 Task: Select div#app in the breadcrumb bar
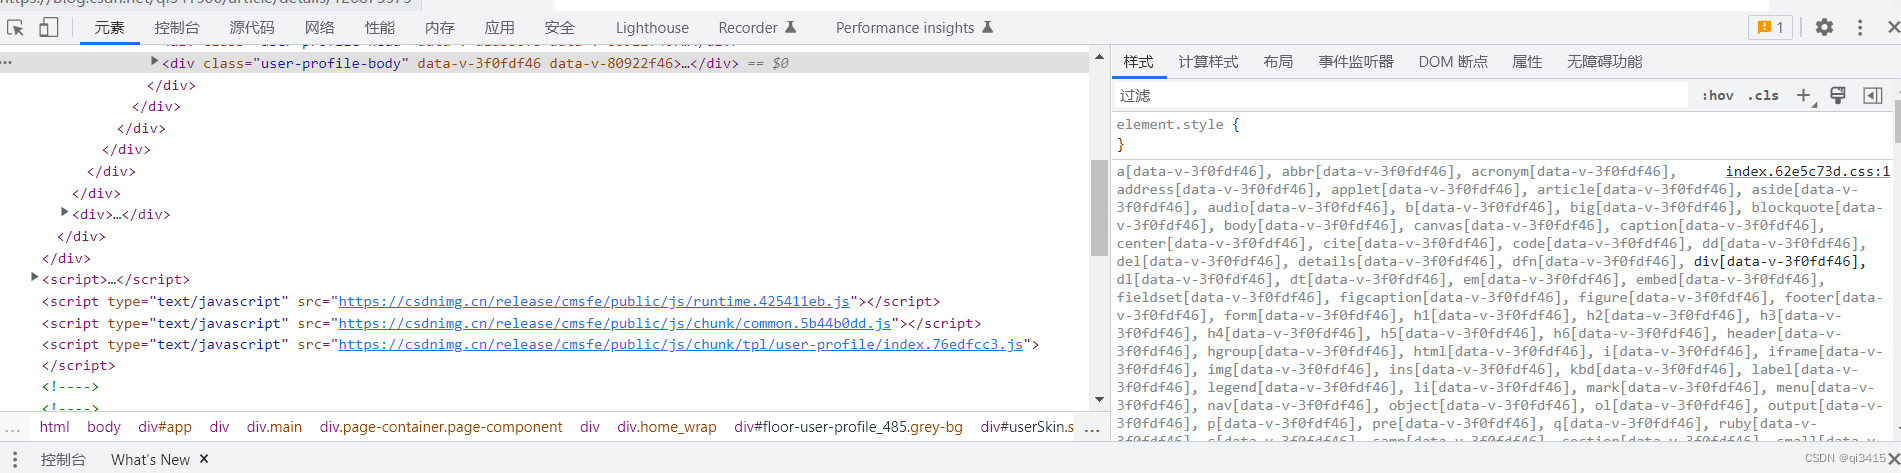[x=165, y=427]
